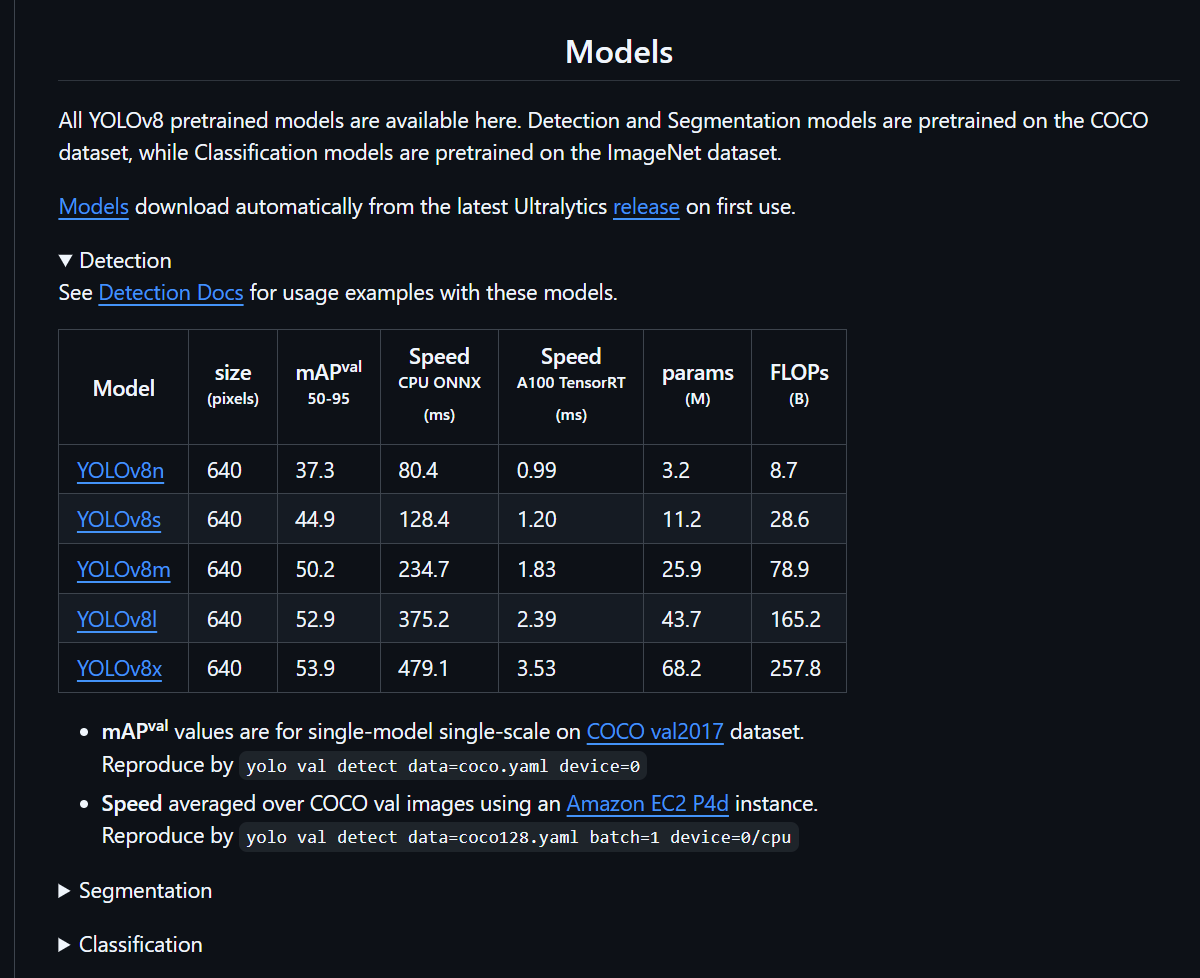This screenshot has width=1200, height=978.
Task: Open the Models link
Action: click(94, 207)
